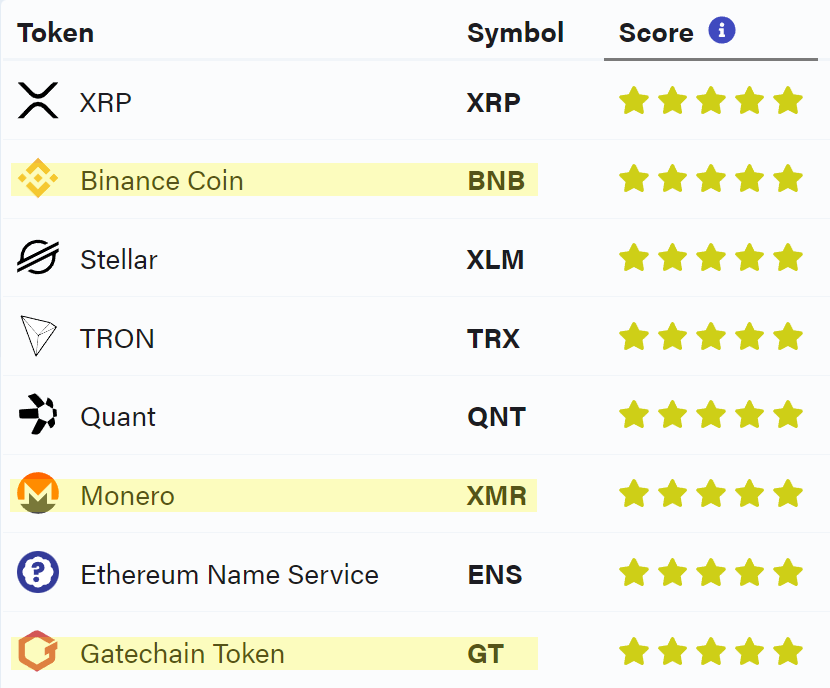Click the Stellar logo icon
Screen dimensions: 830x688
pyautogui.click(x=38, y=257)
